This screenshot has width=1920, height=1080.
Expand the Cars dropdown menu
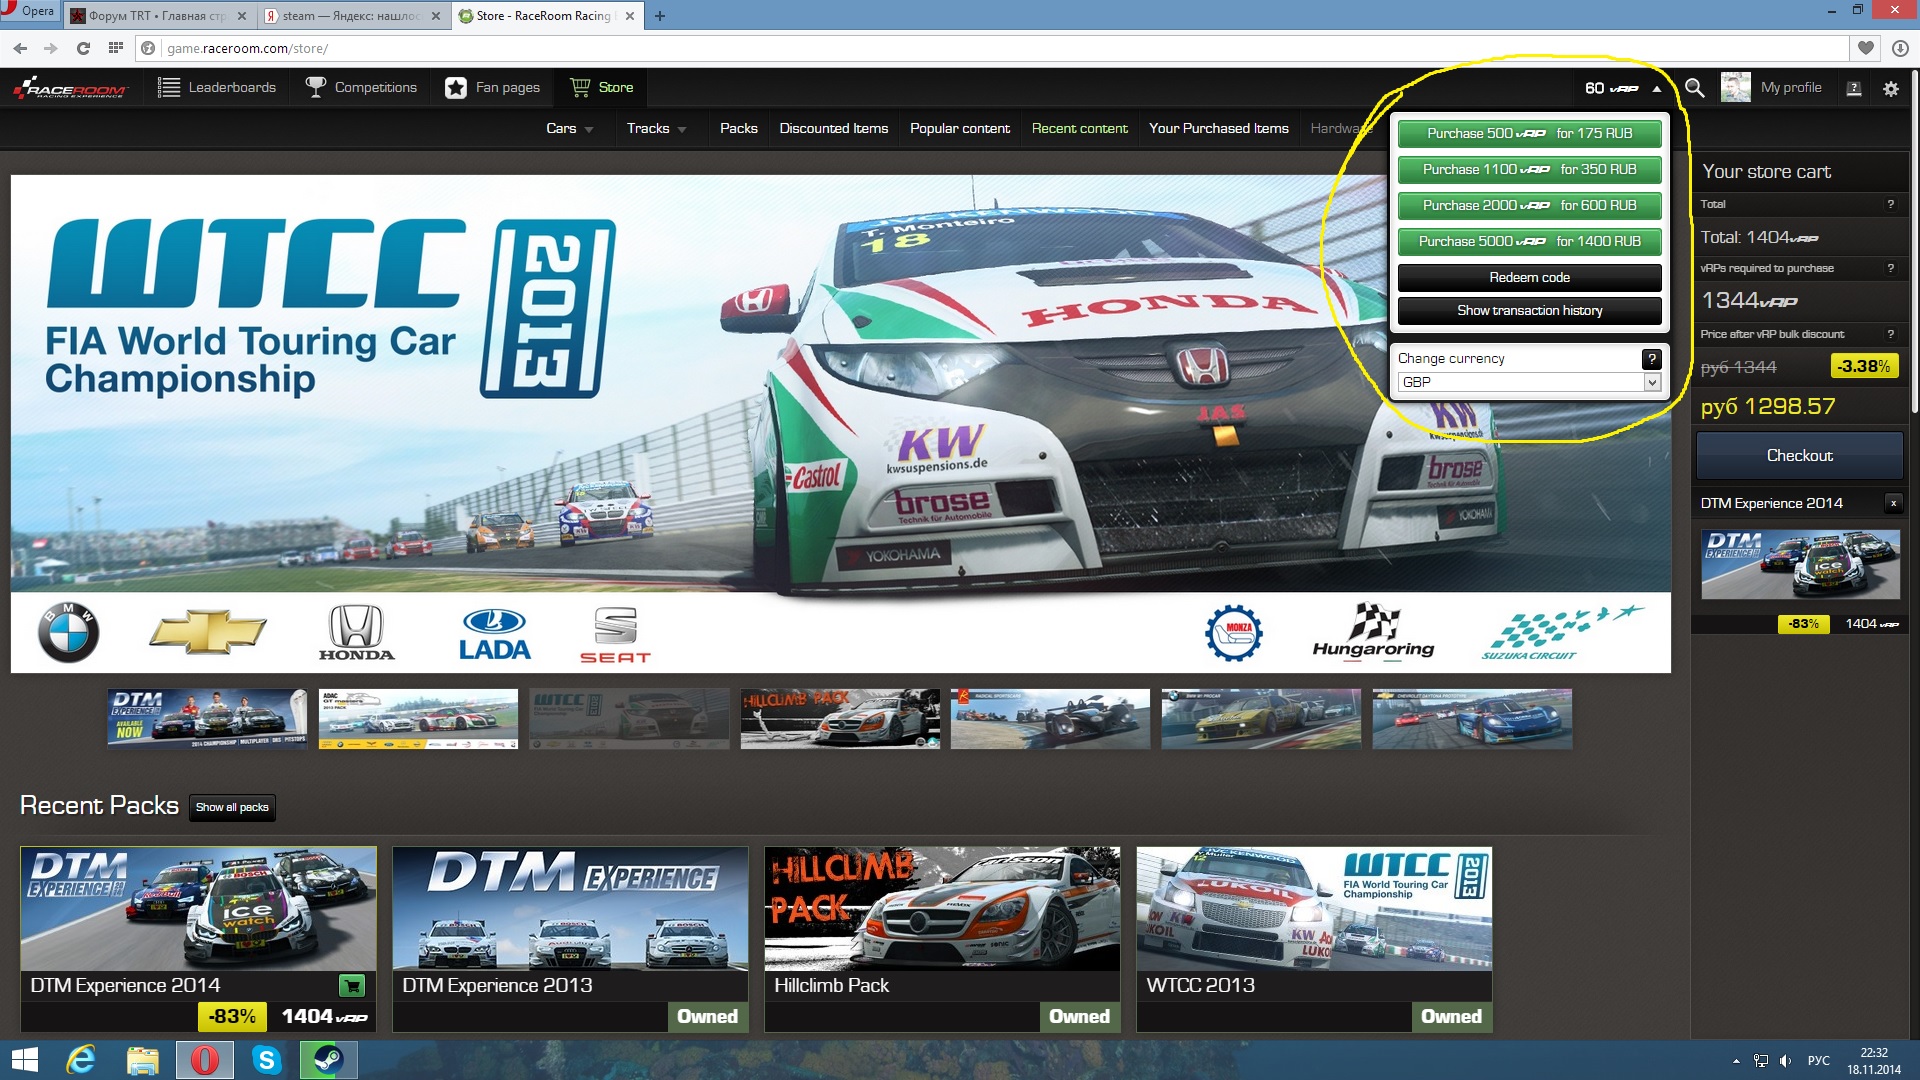570,128
